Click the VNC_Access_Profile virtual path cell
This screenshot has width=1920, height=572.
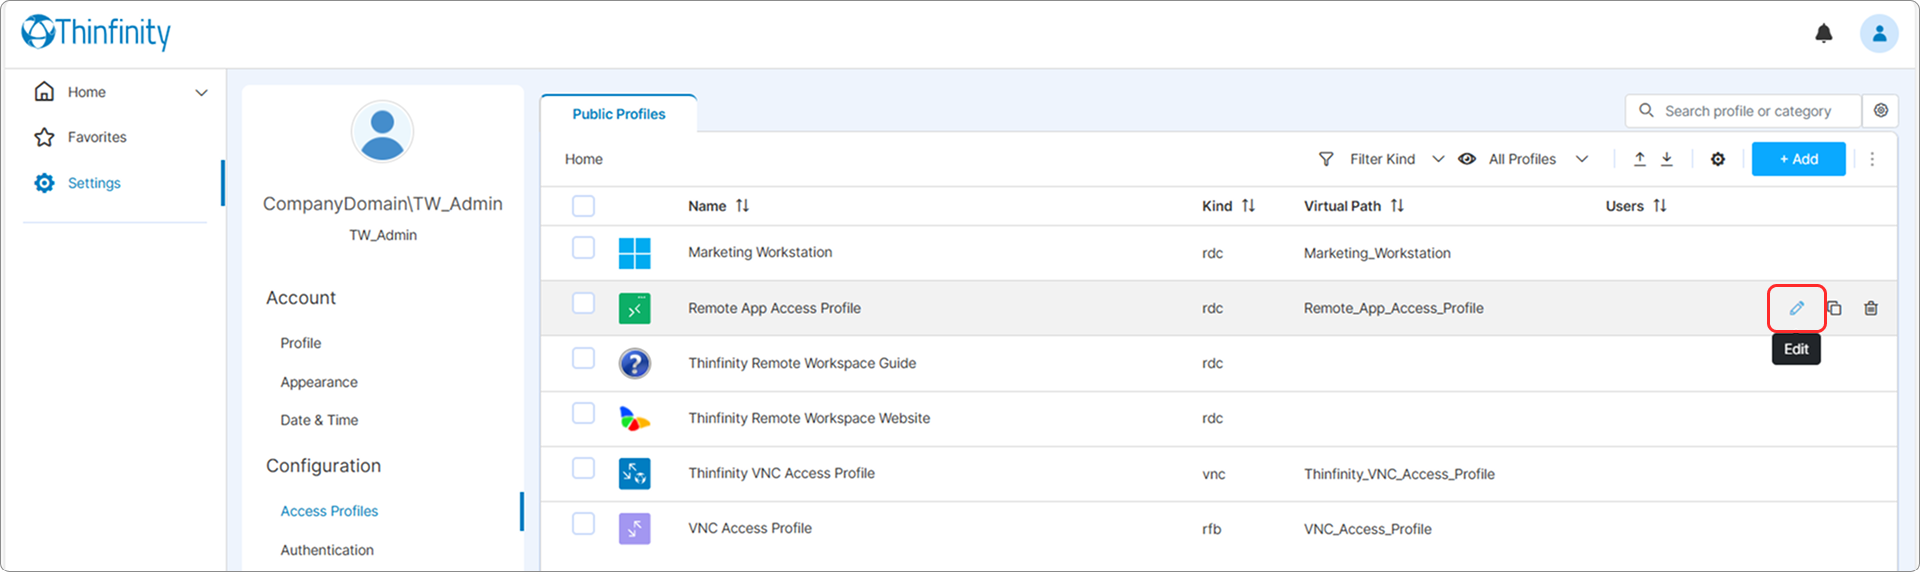[1367, 529]
